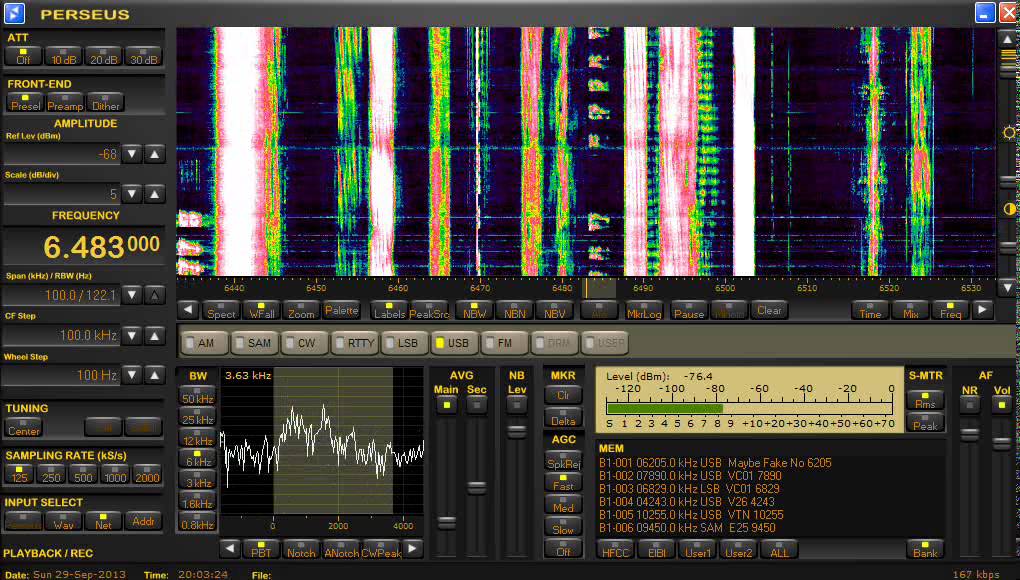The width and height of the screenshot is (1020, 580).
Task: Select the CW demodulation mode
Action: pyautogui.click(x=304, y=343)
